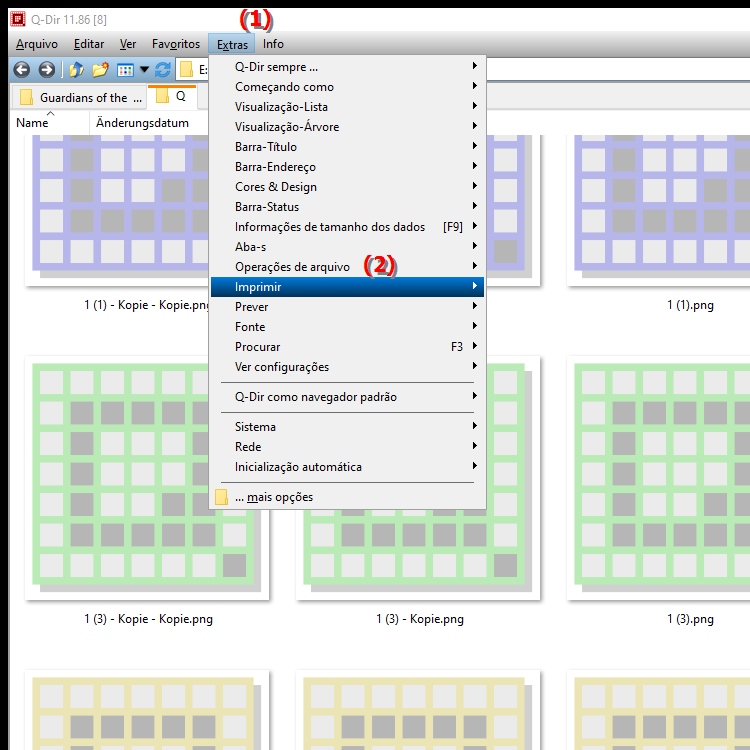Open the Fonte submenu
This screenshot has width=750, height=750.
point(347,327)
